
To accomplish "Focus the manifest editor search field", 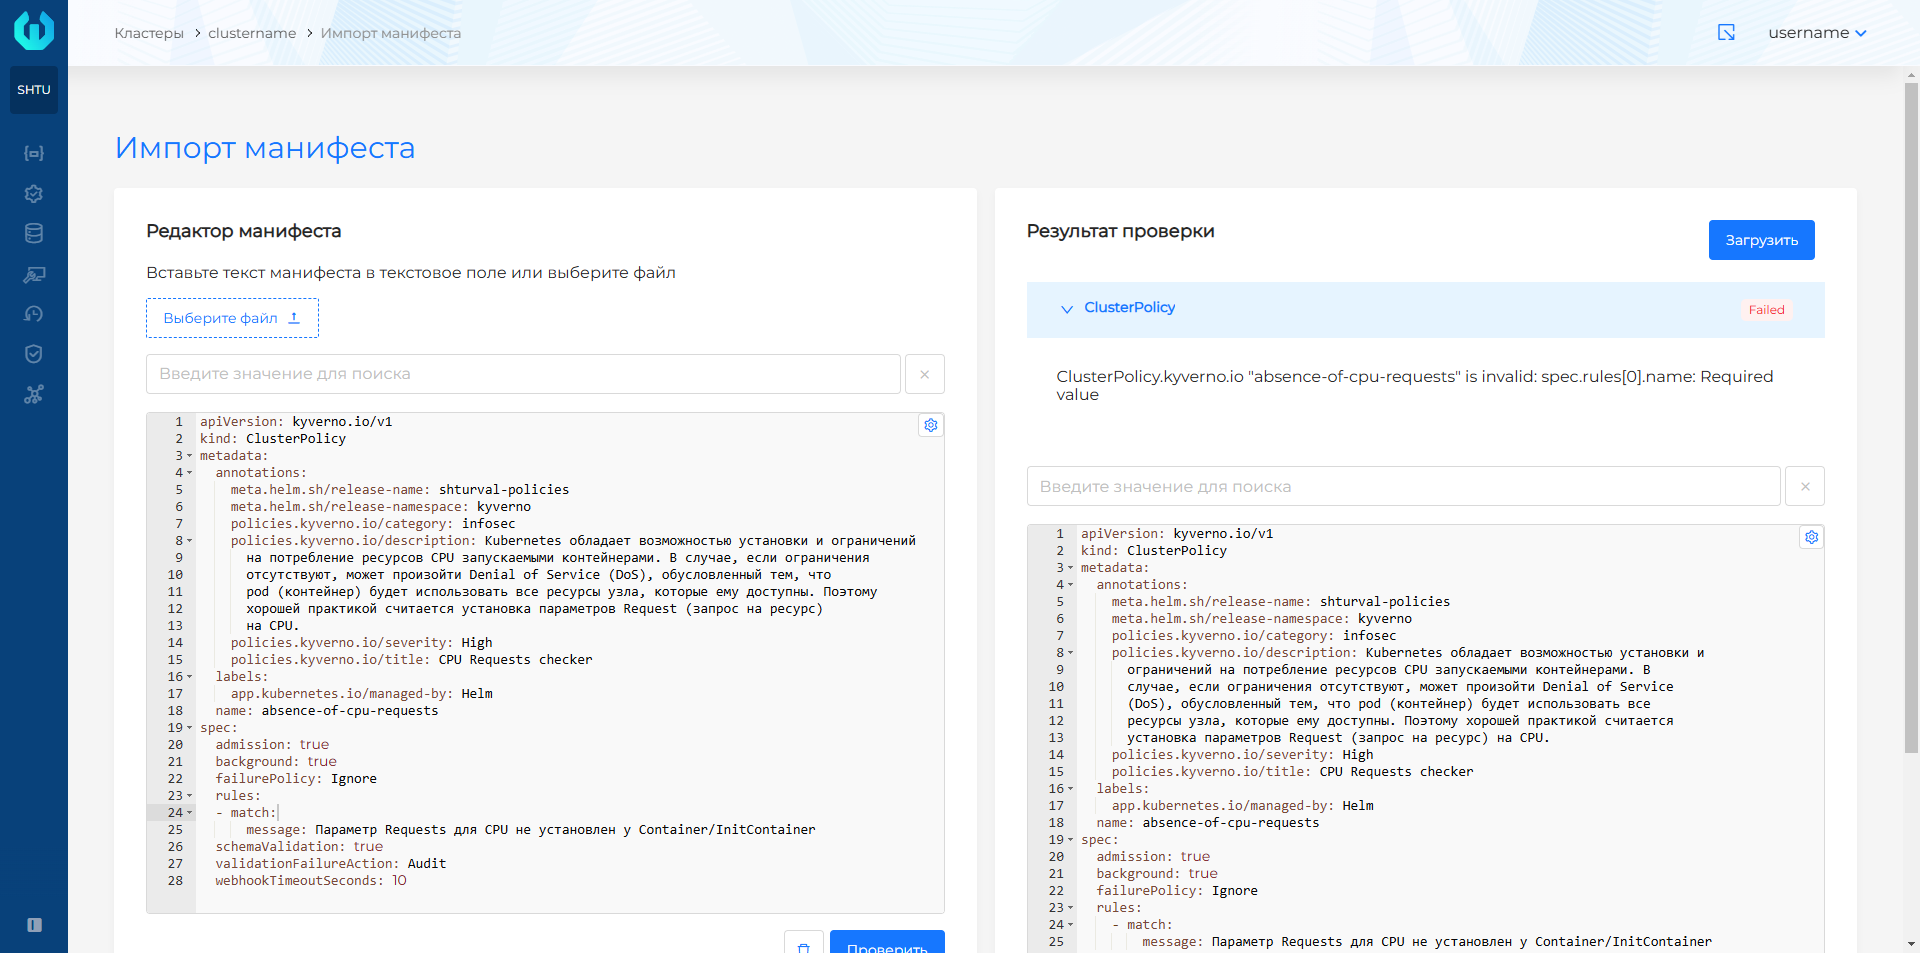I will pyautogui.click(x=523, y=374).
